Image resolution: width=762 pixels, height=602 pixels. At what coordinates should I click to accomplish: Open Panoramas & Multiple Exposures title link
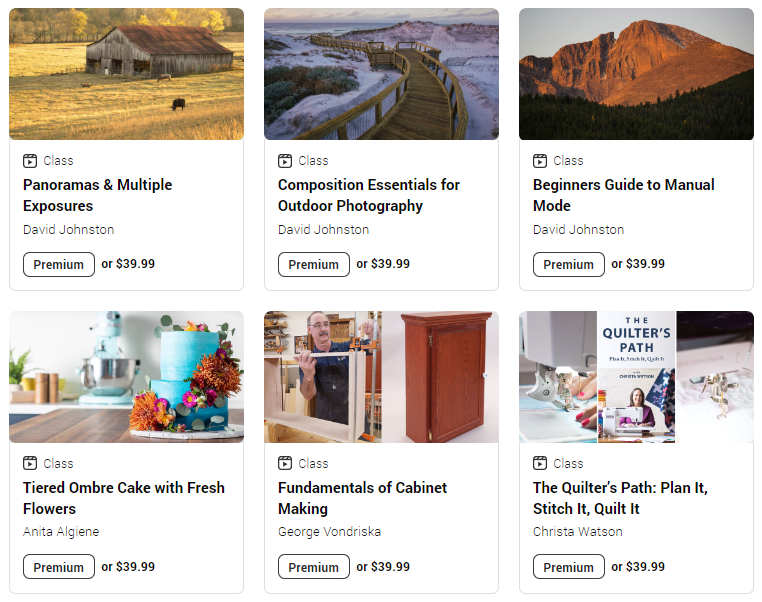point(98,195)
